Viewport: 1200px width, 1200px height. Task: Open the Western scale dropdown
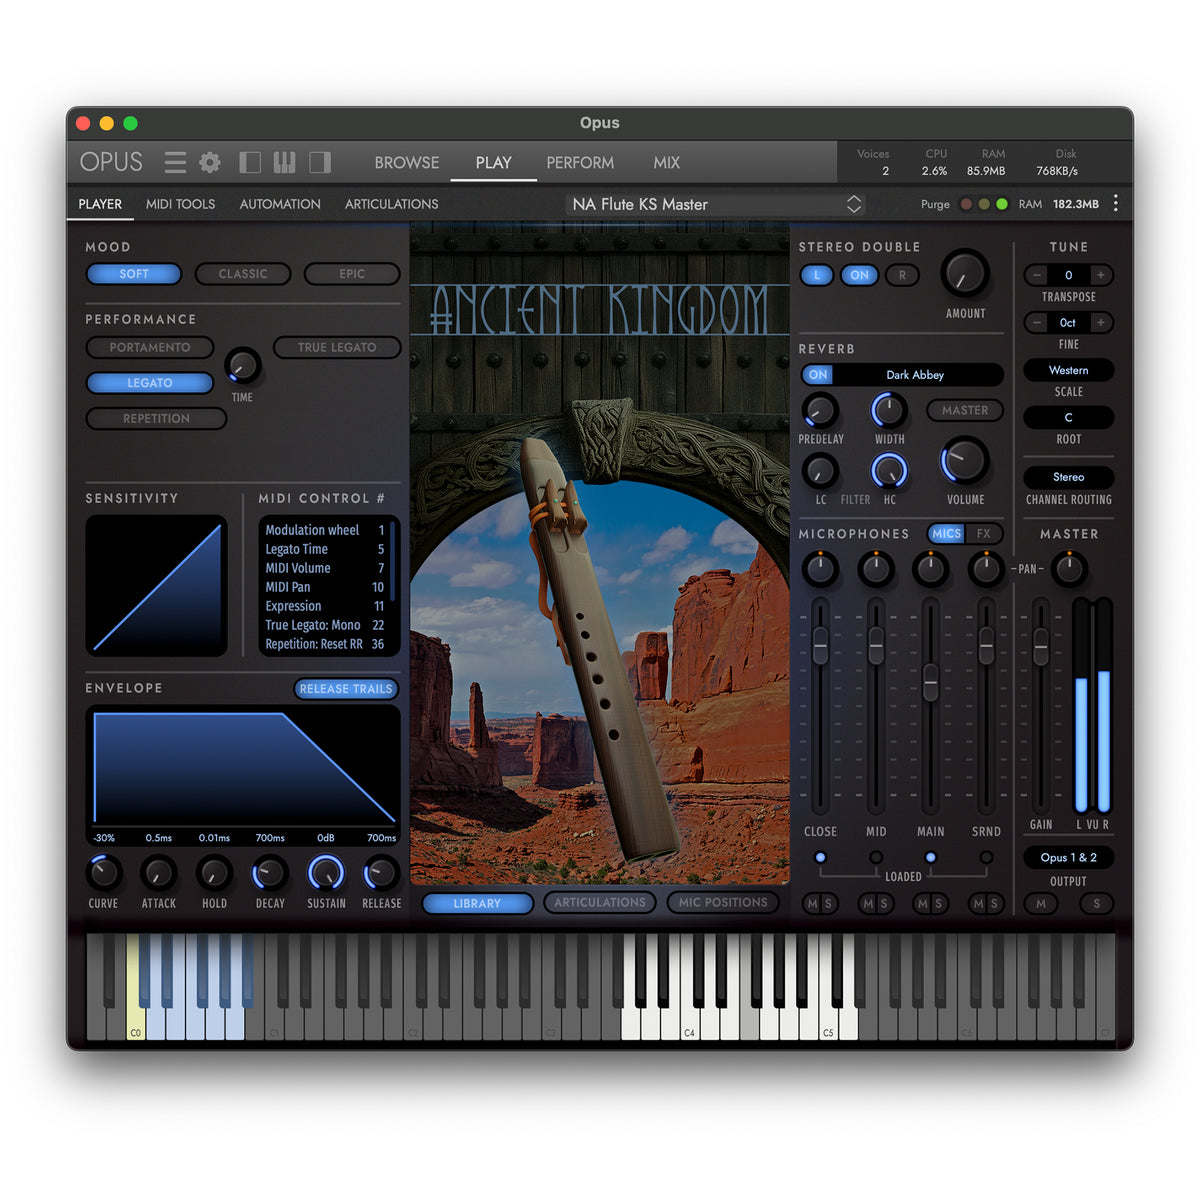coord(1068,370)
